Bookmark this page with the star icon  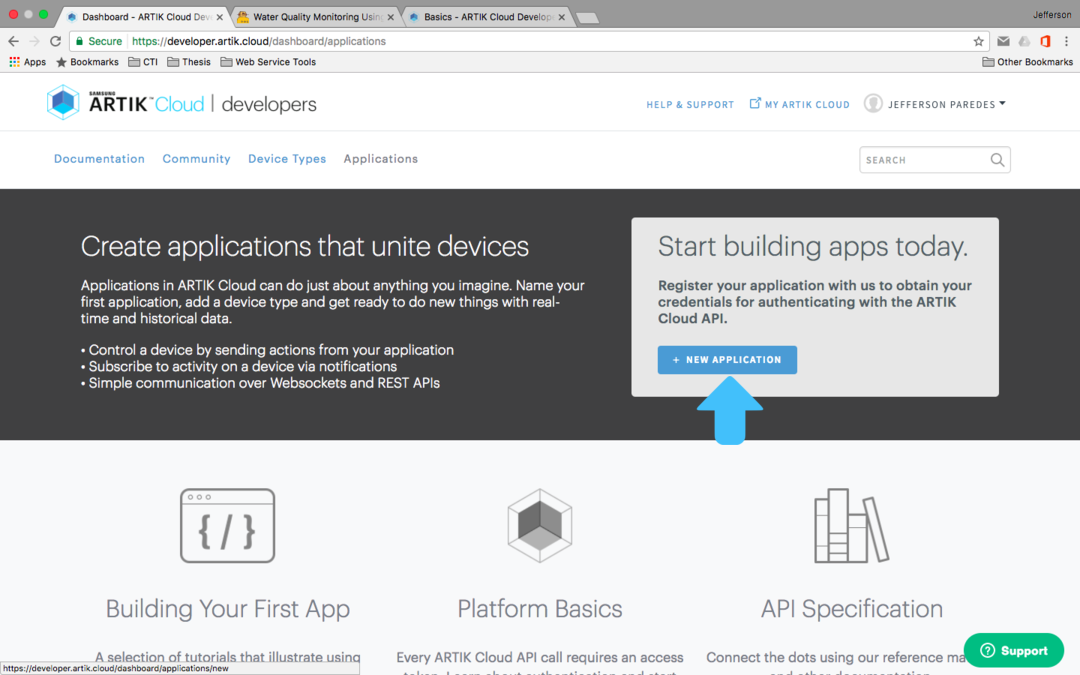point(978,41)
